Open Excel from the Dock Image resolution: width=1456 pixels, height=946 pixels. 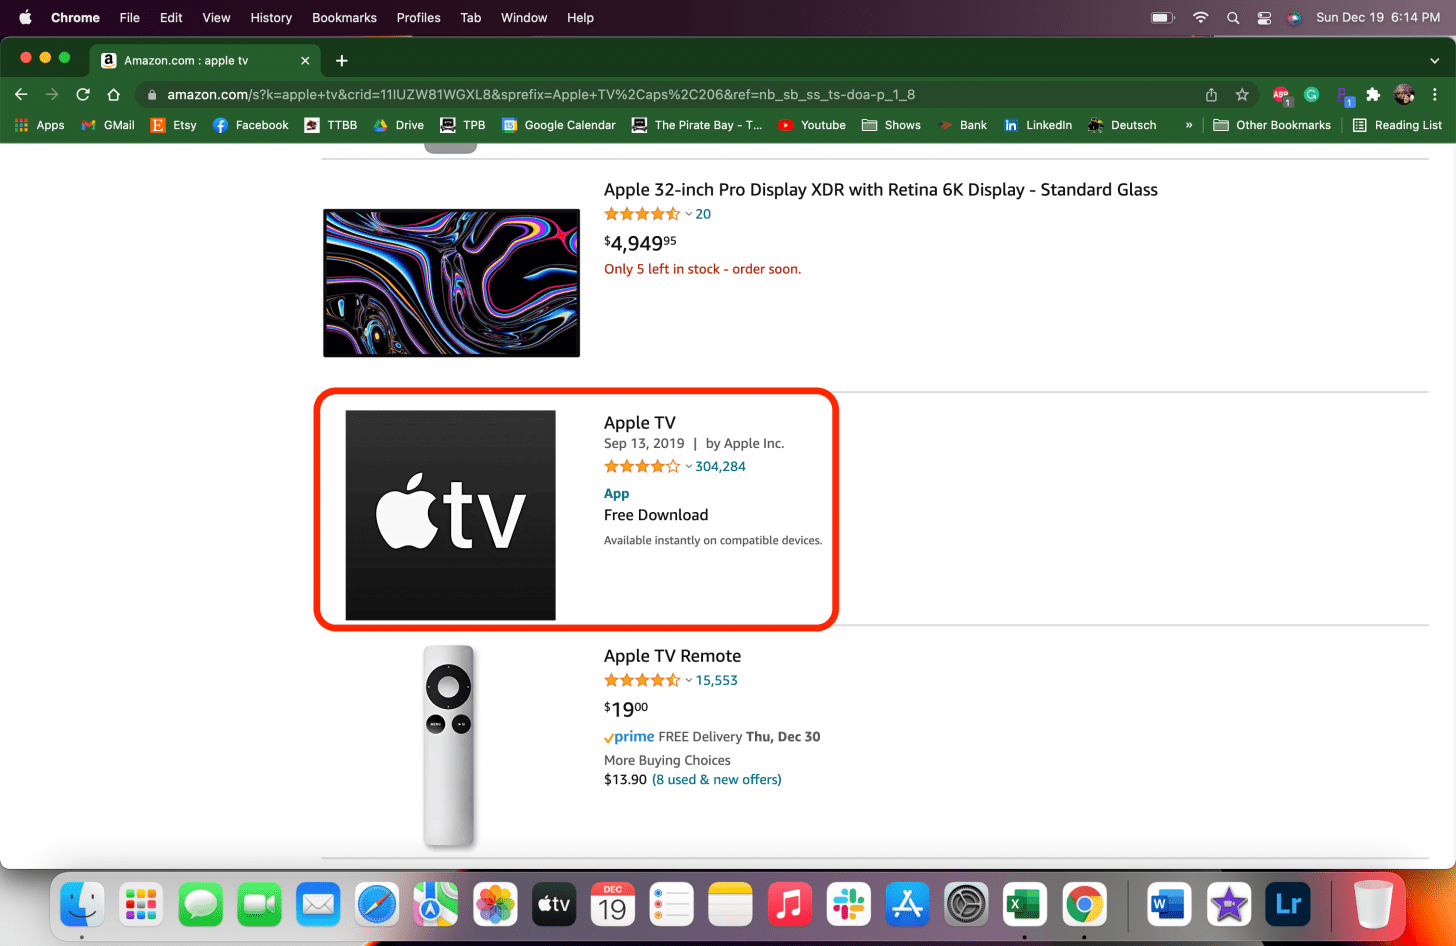click(1026, 905)
